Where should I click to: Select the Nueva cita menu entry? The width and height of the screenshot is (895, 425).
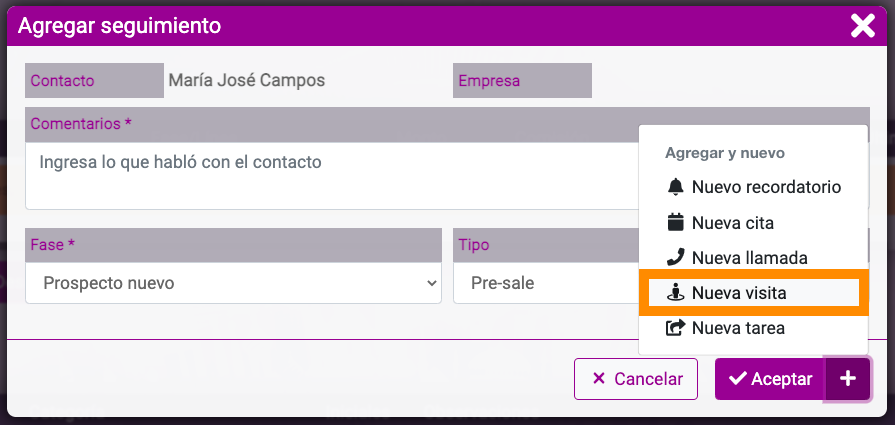coord(753,222)
